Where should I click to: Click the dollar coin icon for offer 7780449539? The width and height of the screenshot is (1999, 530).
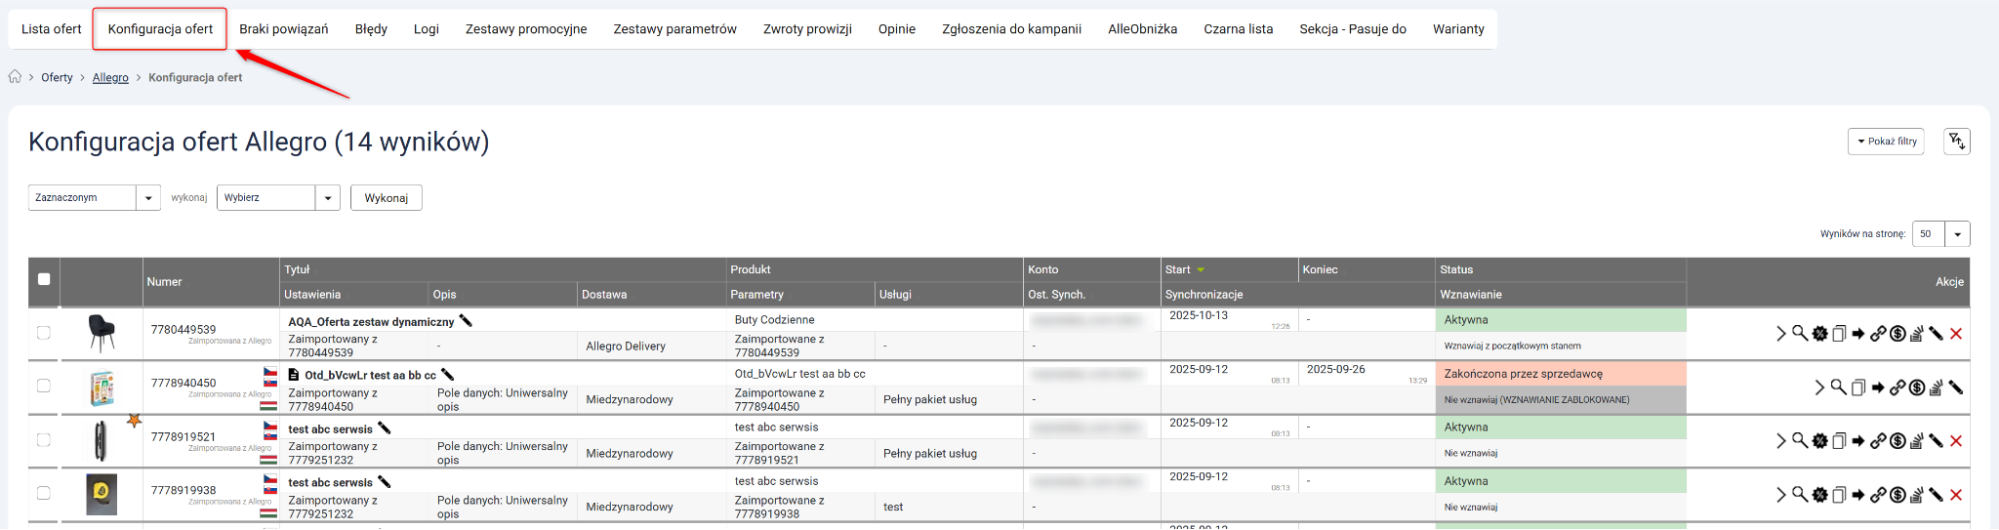1897,333
